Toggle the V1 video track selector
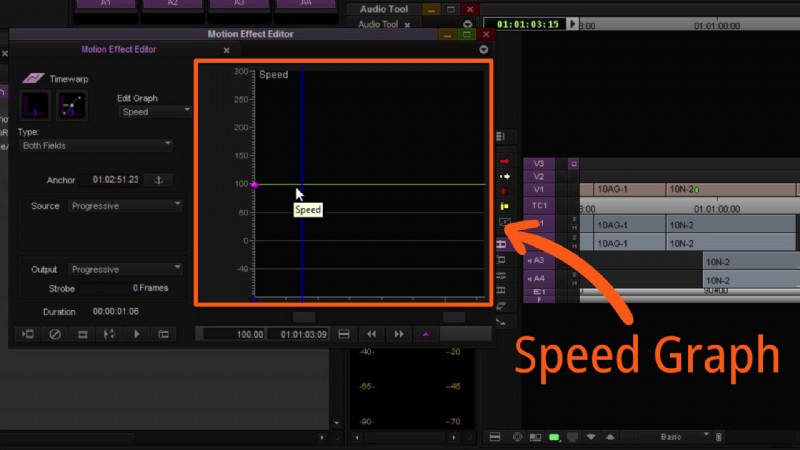Image resolution: width=800 pixels, height=450 pixels. [538, 189]
